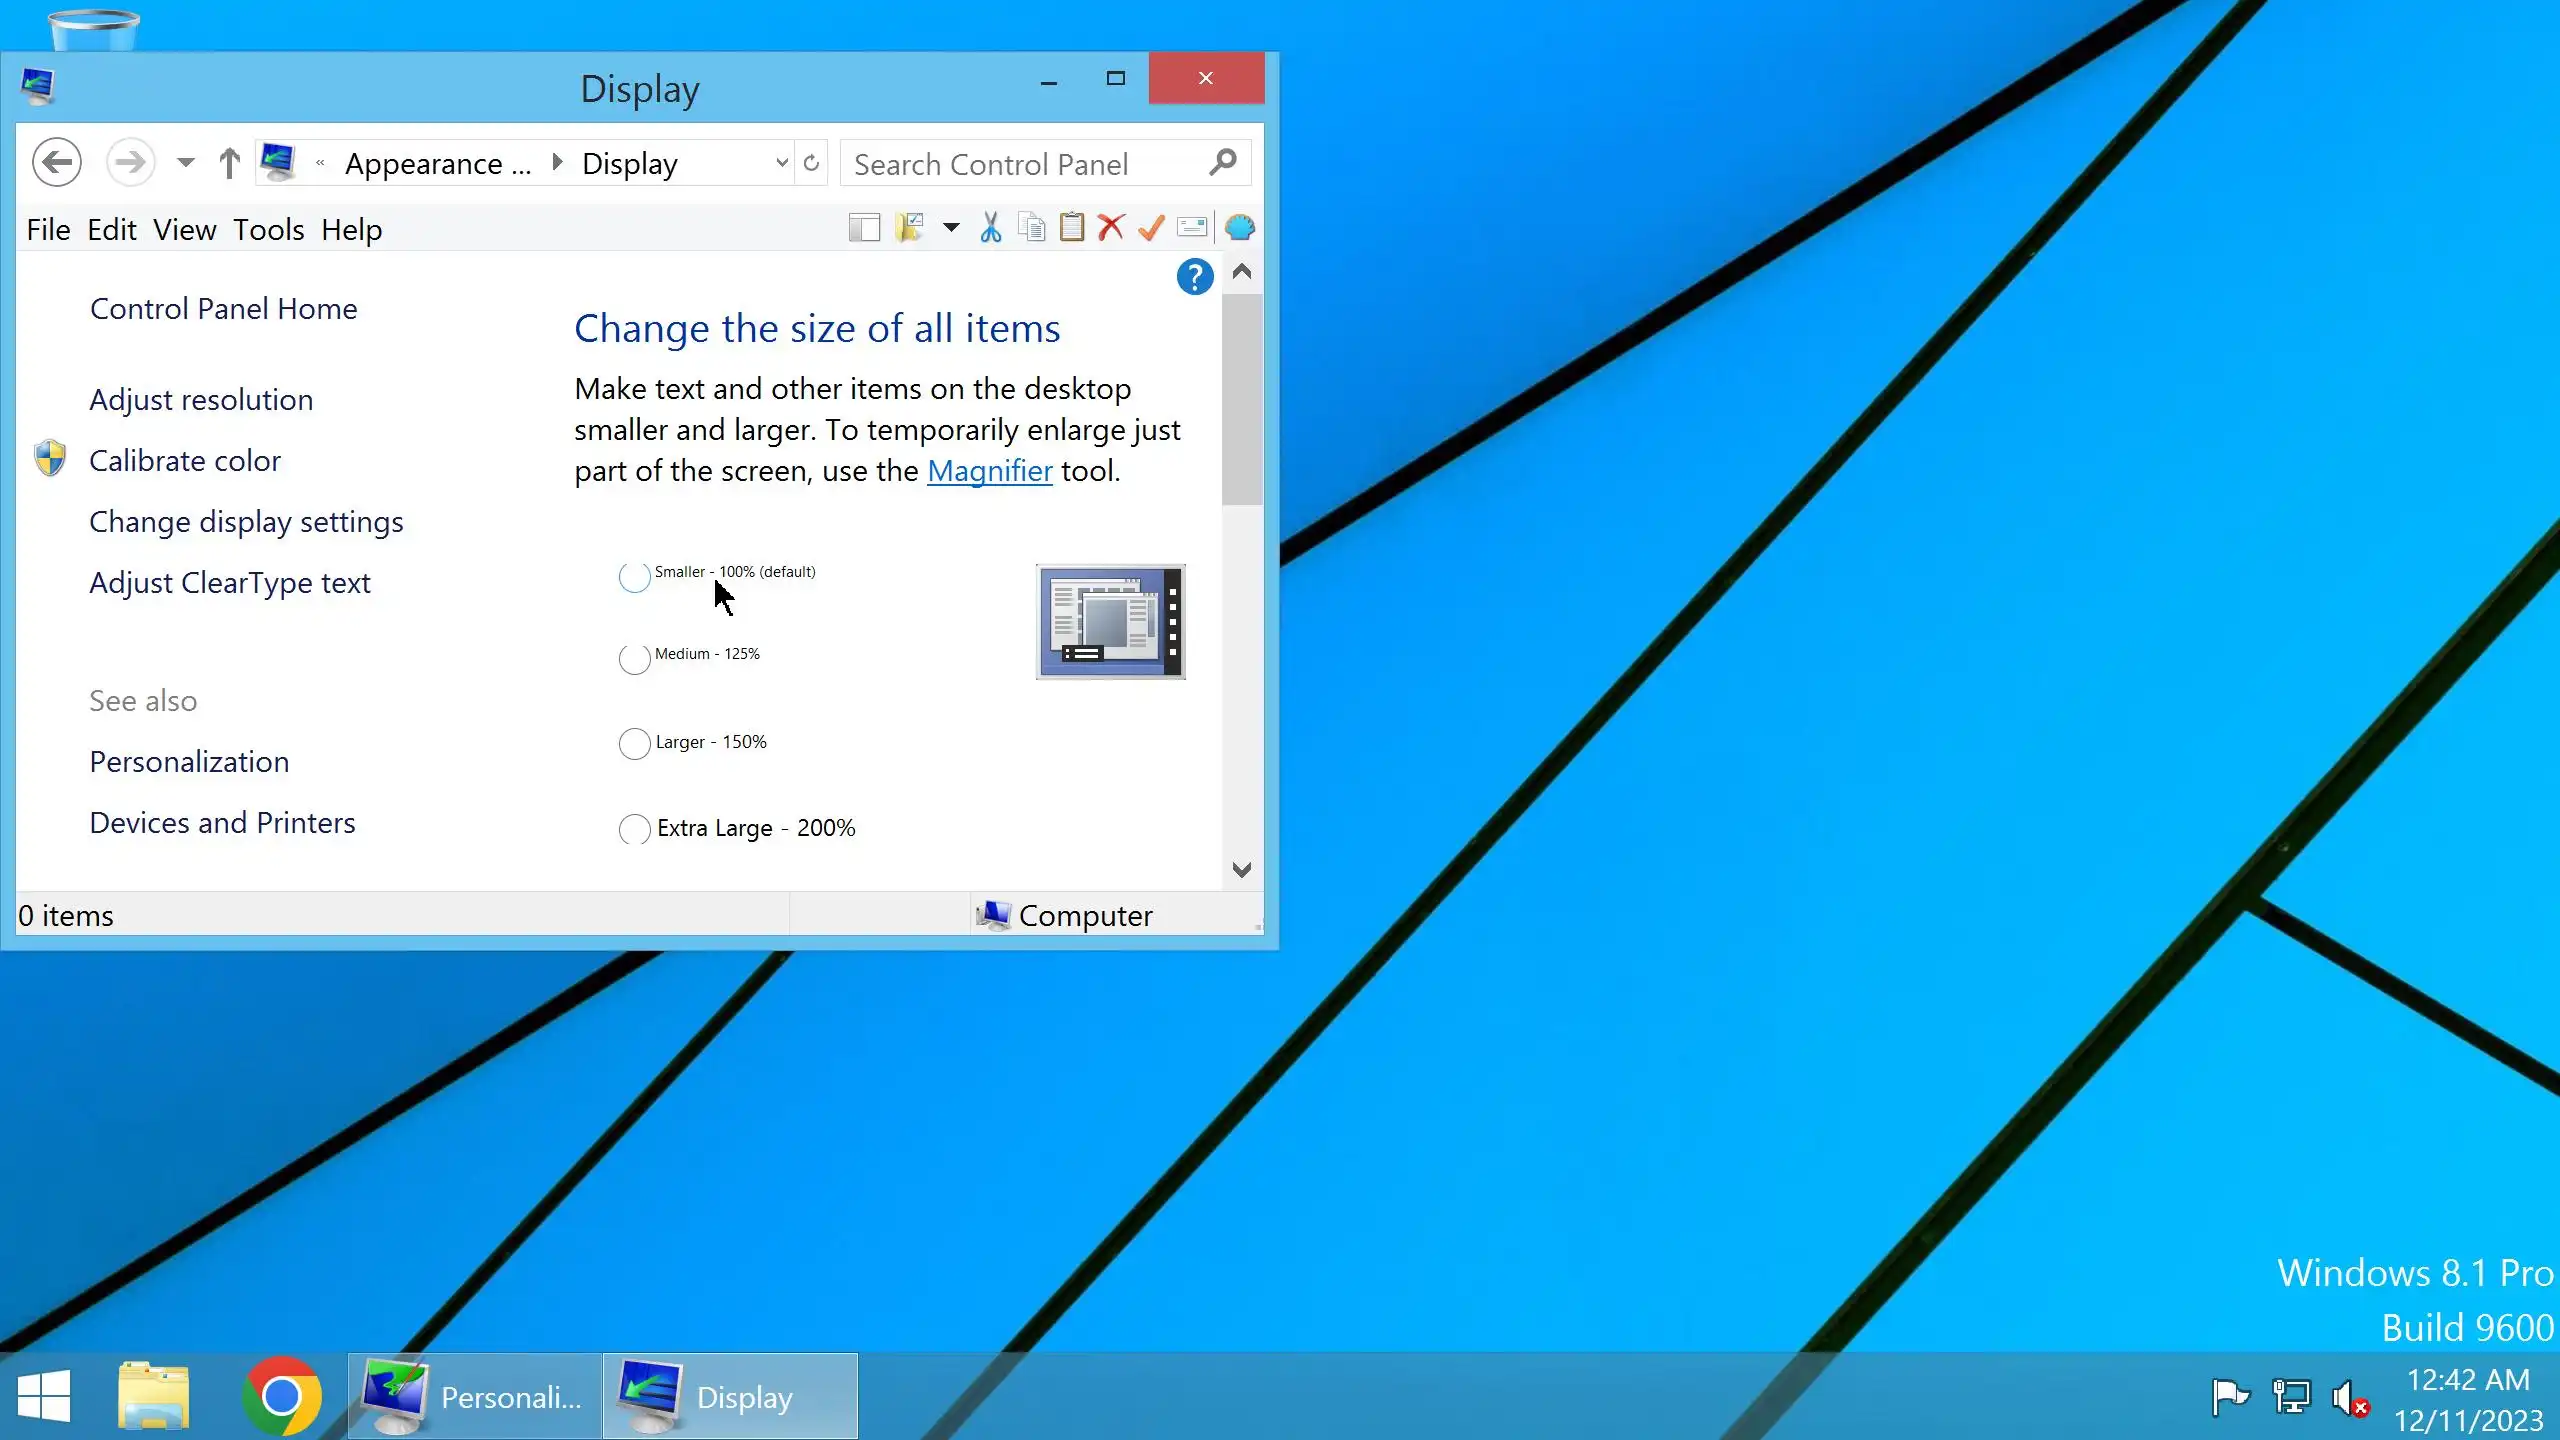Screen dimensions: 2560x1440
Task: Click the red X Delete icon
Action: click(x=1111, y=228)
